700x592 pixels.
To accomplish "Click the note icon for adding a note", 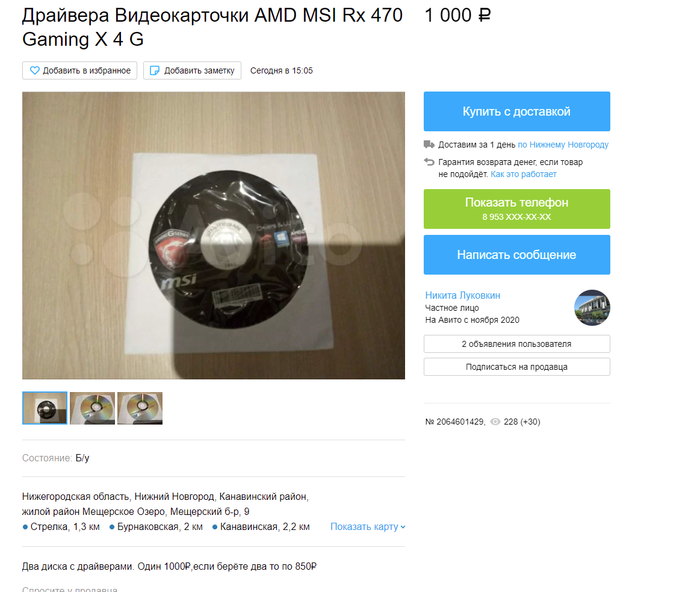I will point(154,71).
